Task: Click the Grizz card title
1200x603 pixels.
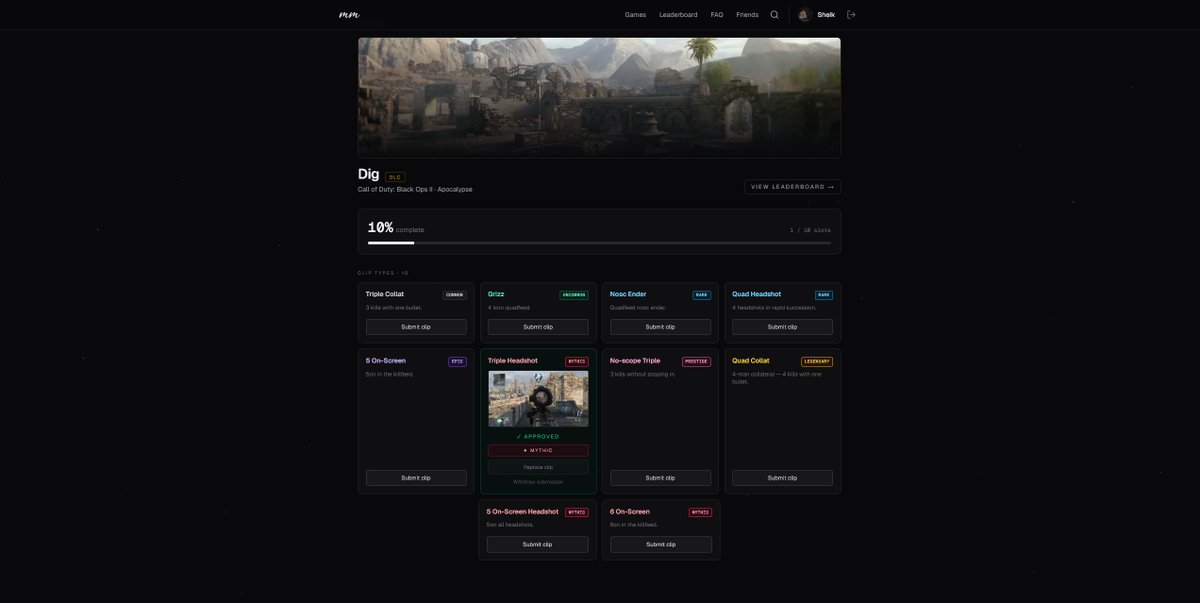Action: 496,294
